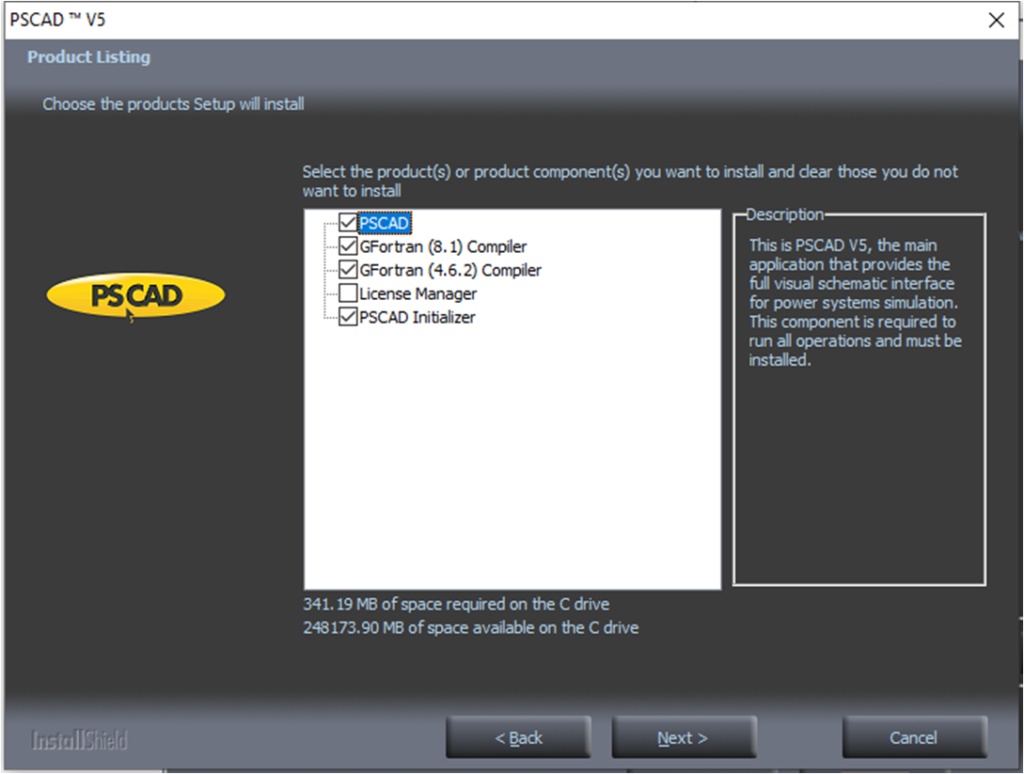Uncheck the PSCAD Initializer checkbox

[x=348, y=317]
